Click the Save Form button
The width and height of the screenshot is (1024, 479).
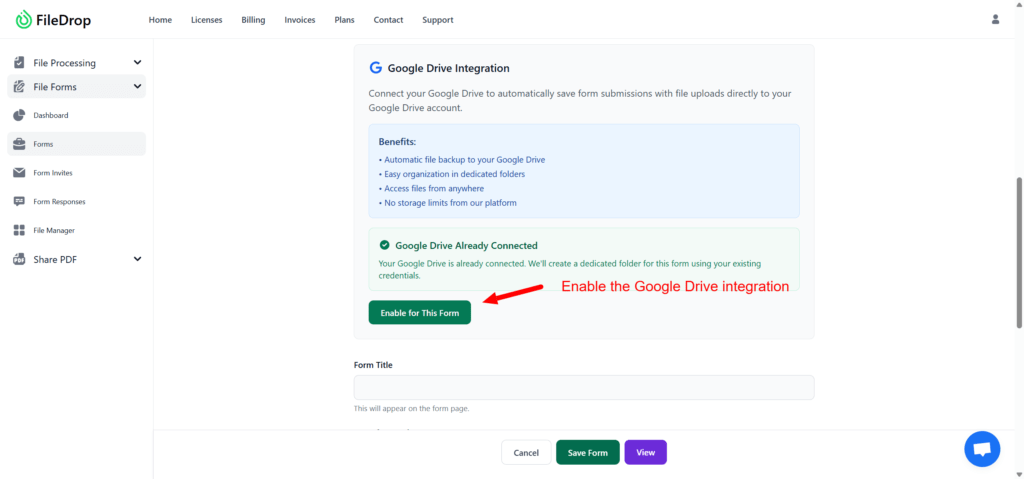pos(588,452)
